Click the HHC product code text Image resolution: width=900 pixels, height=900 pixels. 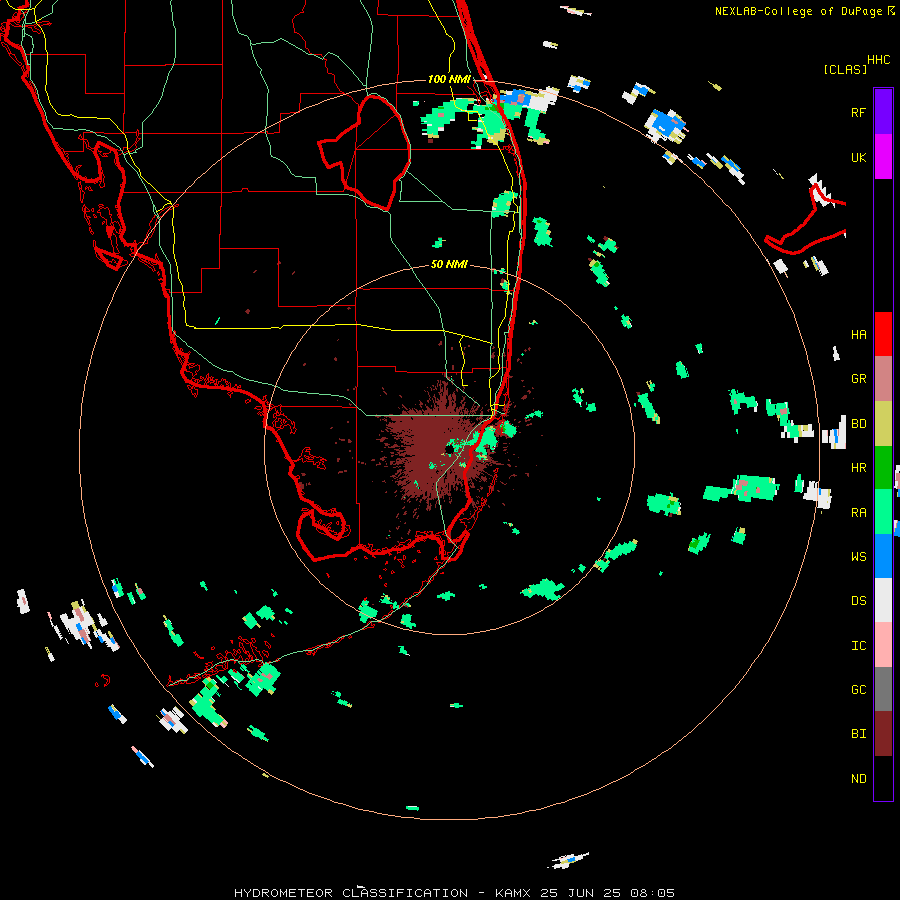[x=879, y=60]
